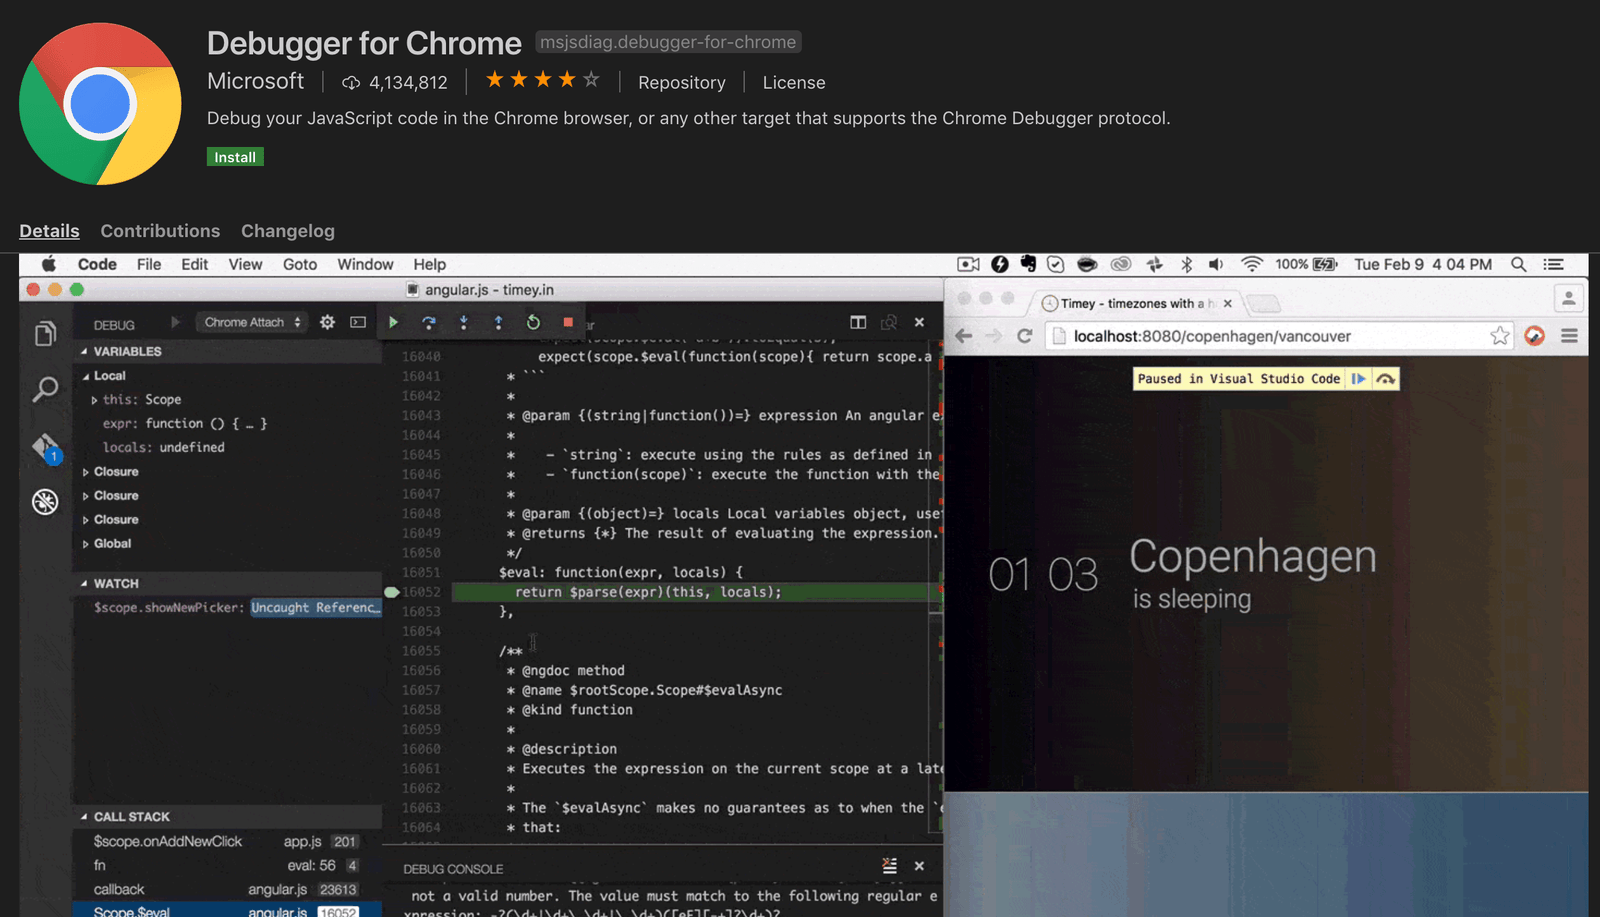Open the Chrome profile avatar button

click(1568, 298)
